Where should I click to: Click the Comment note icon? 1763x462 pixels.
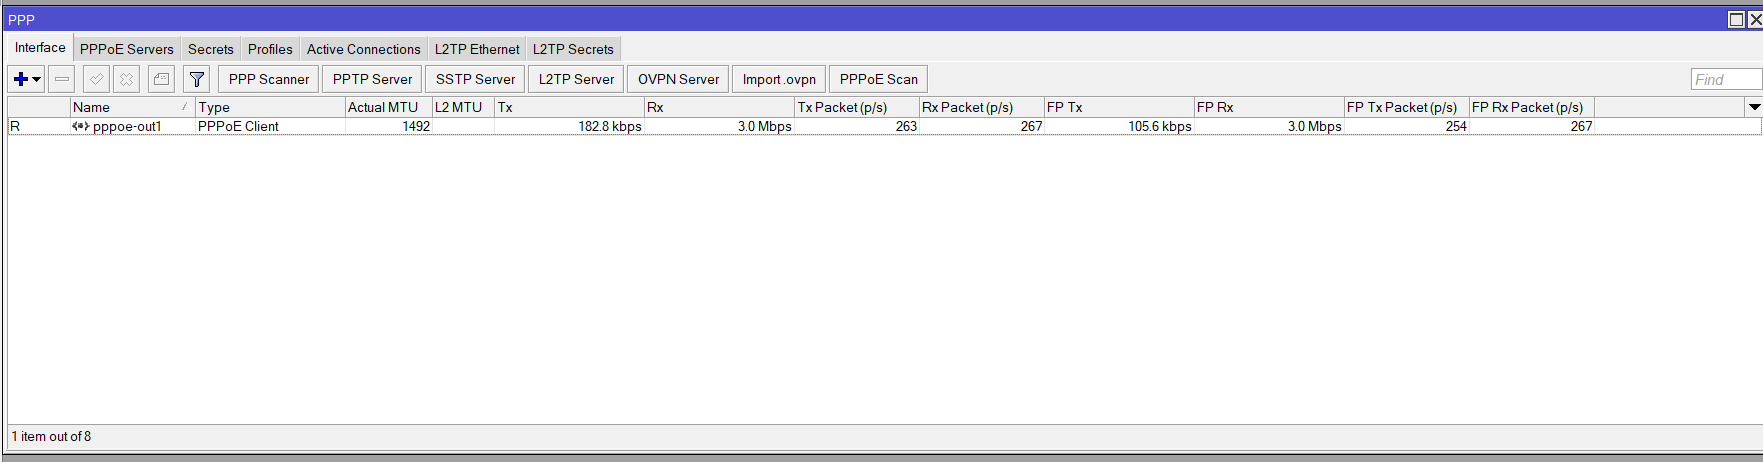pos(161,79)
